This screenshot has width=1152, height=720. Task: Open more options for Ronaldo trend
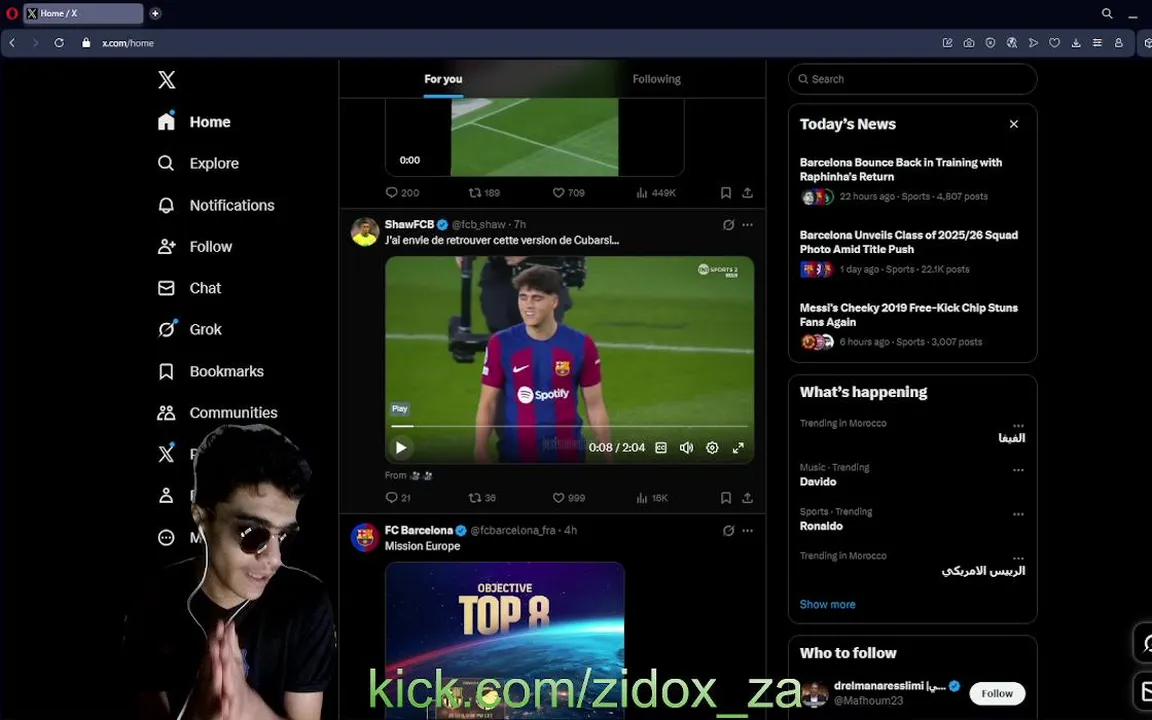(x=1018, y=514)
